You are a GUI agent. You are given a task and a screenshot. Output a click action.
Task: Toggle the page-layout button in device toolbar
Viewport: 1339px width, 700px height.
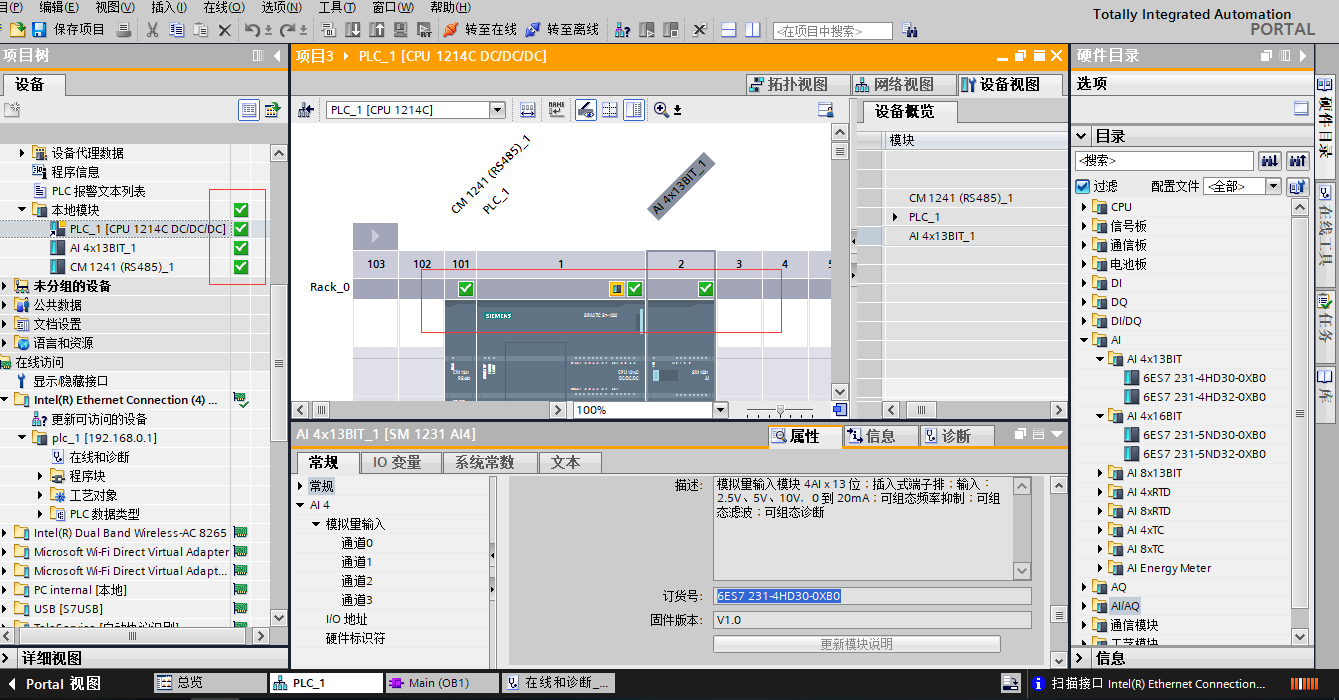pos(634,110)
